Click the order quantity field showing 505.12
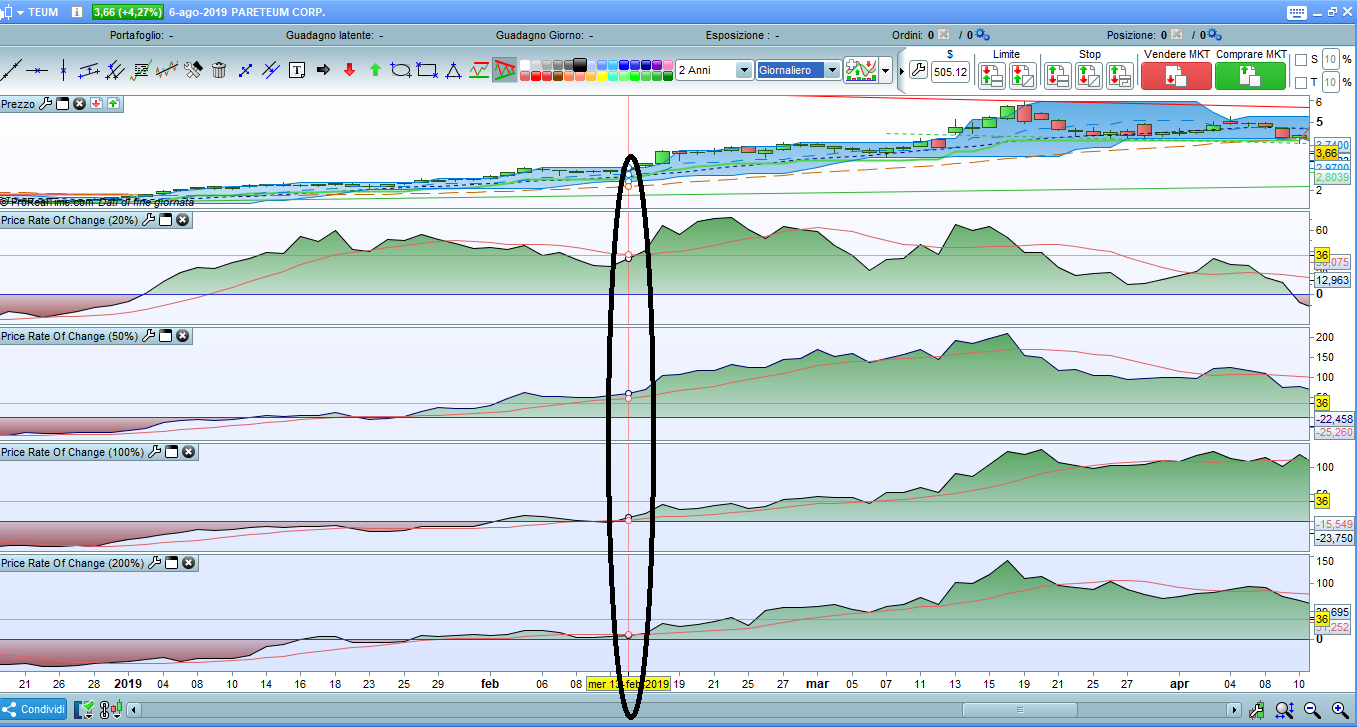 click(x=950, y=72)
